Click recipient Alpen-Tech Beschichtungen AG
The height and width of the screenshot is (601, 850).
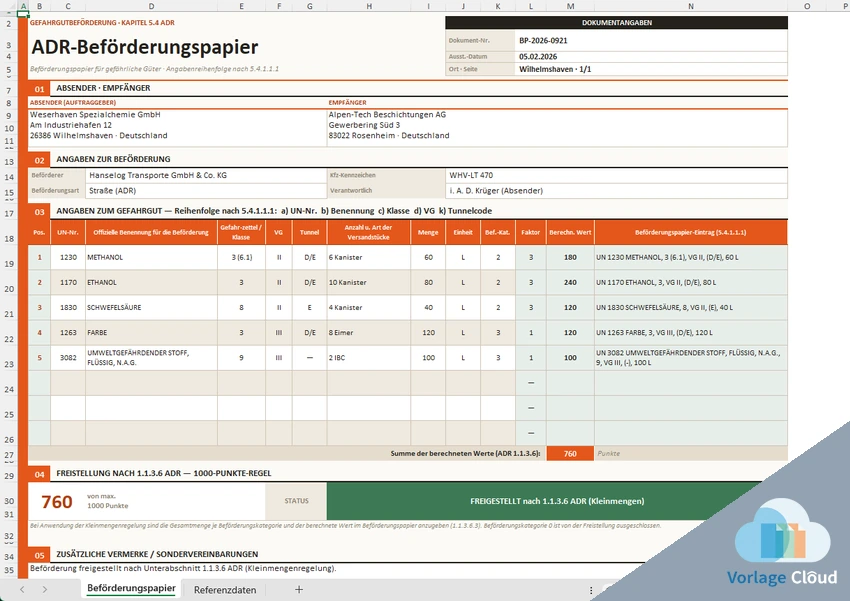(387, 114)
